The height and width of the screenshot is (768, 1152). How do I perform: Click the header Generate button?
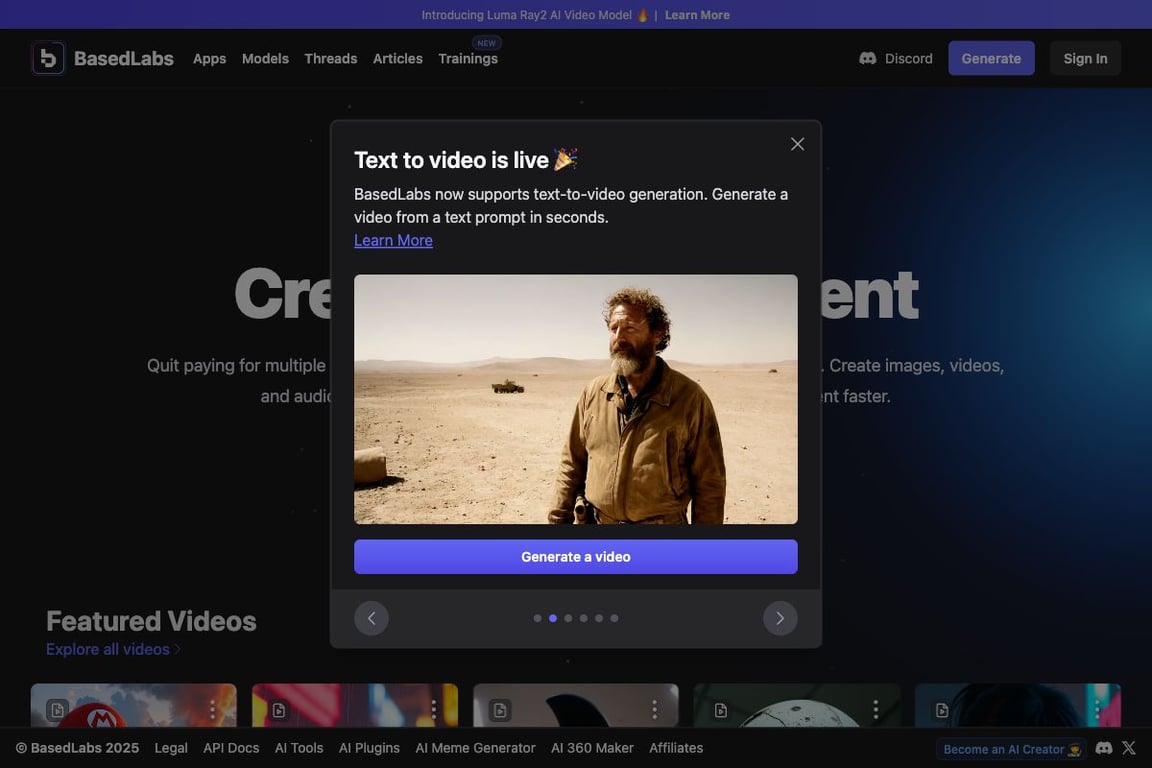pos(991,58)
